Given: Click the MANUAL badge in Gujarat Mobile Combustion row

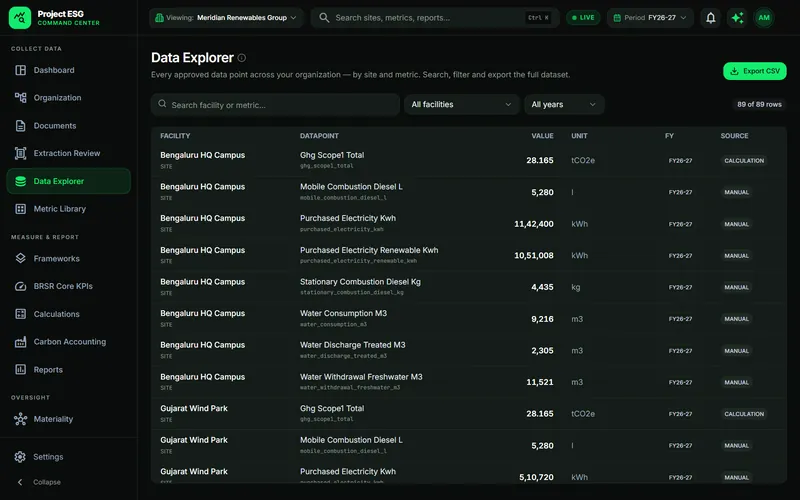Looking at the screenshot, I should pos(736,446).
